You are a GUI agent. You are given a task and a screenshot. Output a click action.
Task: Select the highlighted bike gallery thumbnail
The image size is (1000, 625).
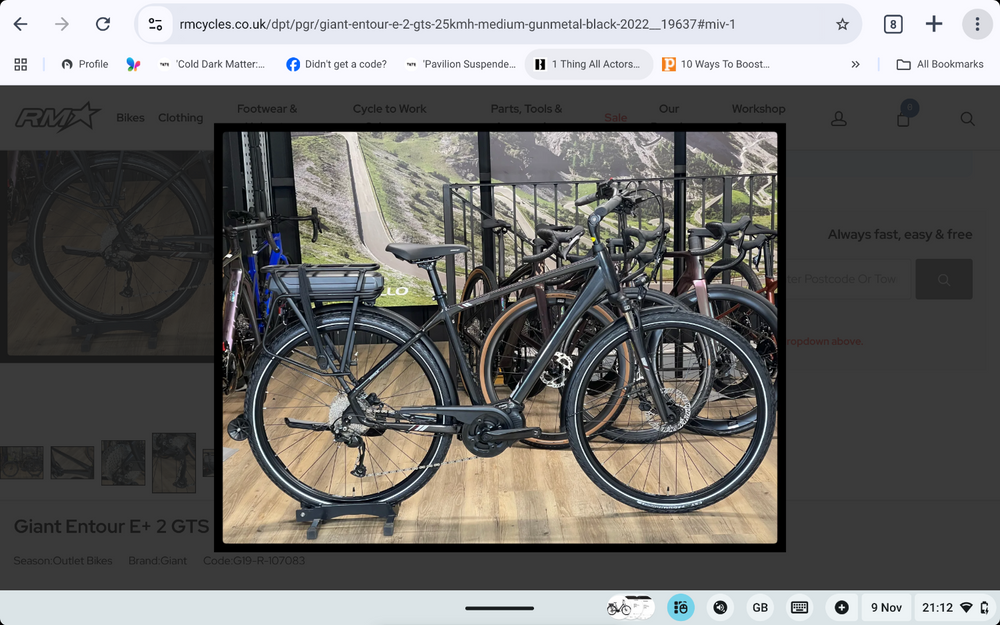173,462
